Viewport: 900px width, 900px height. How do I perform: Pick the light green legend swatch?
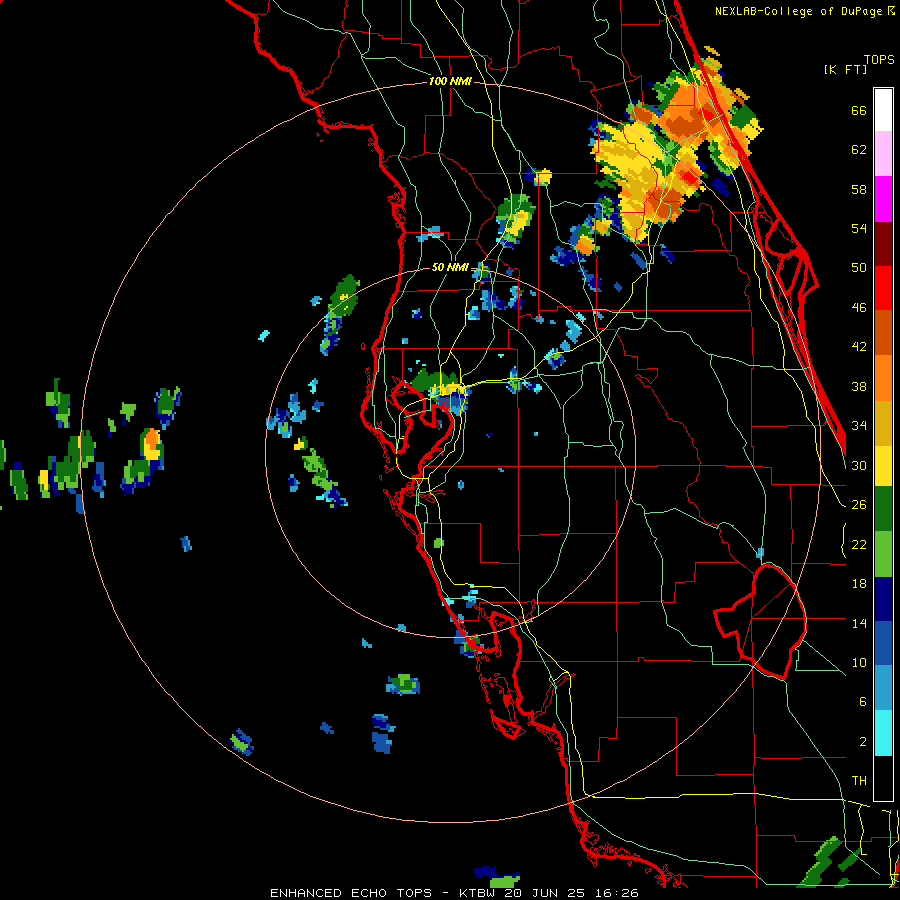click(883, 554)
